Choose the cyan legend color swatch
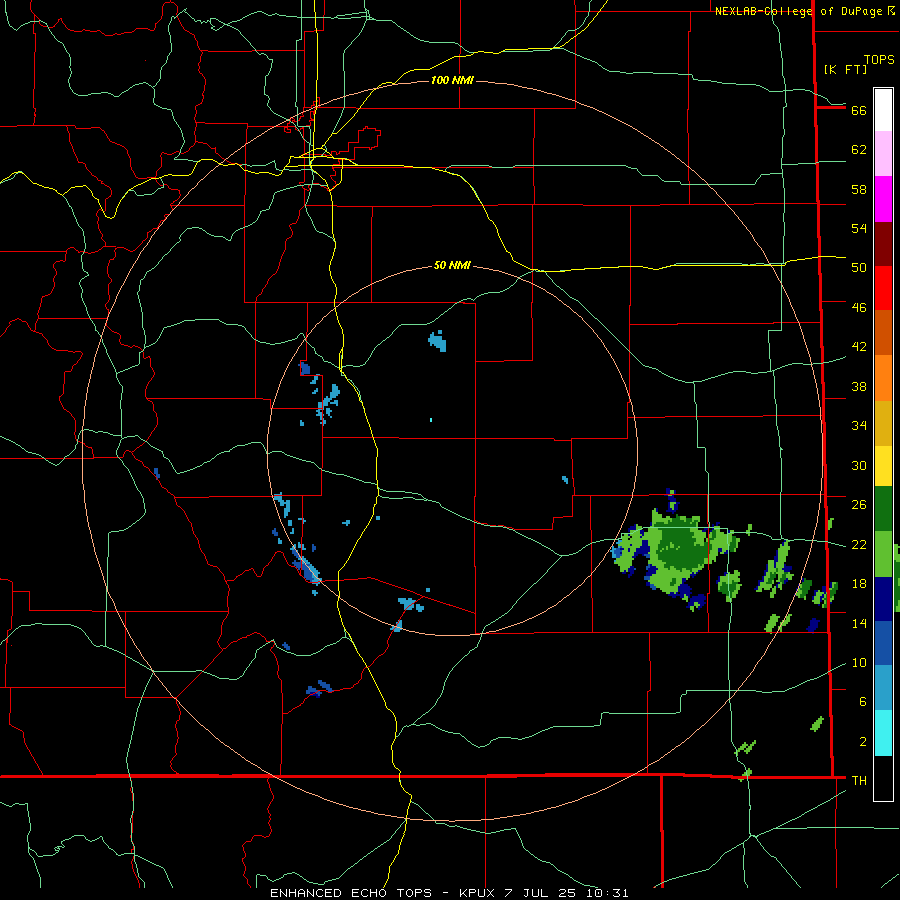 [883, 733]
